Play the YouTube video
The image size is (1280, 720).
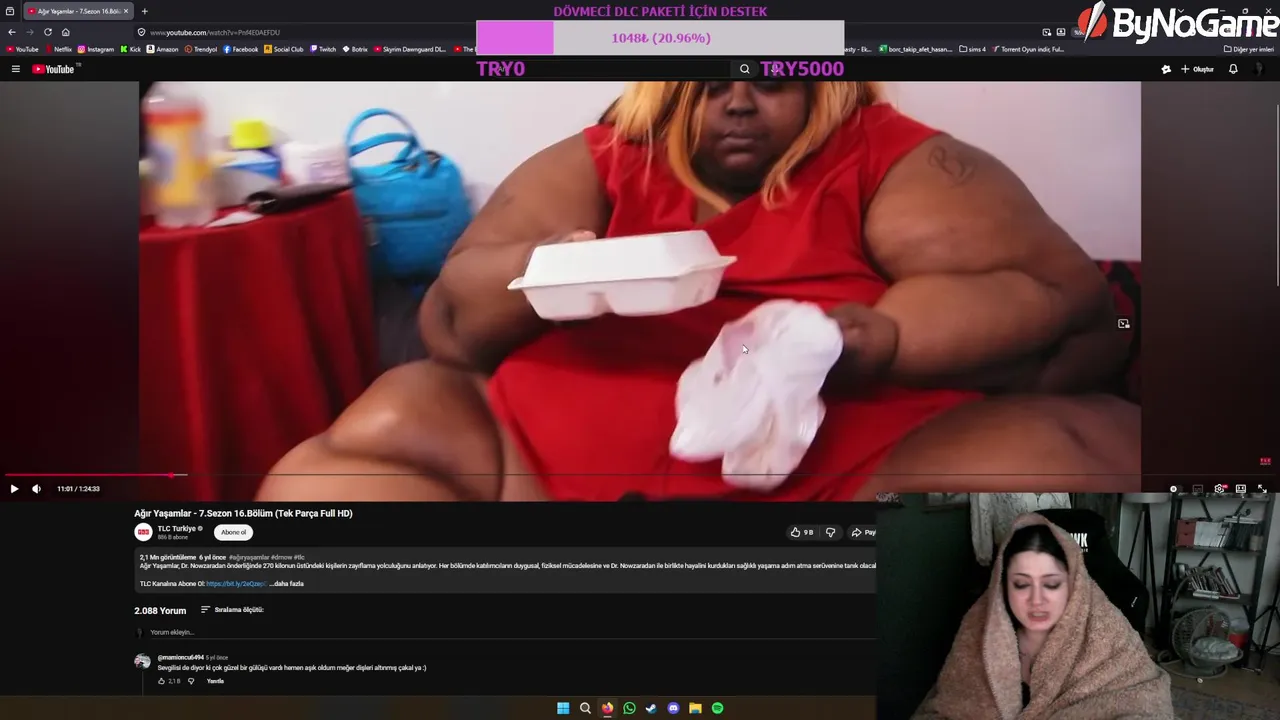pyautogui.click(x=14, y=489)
